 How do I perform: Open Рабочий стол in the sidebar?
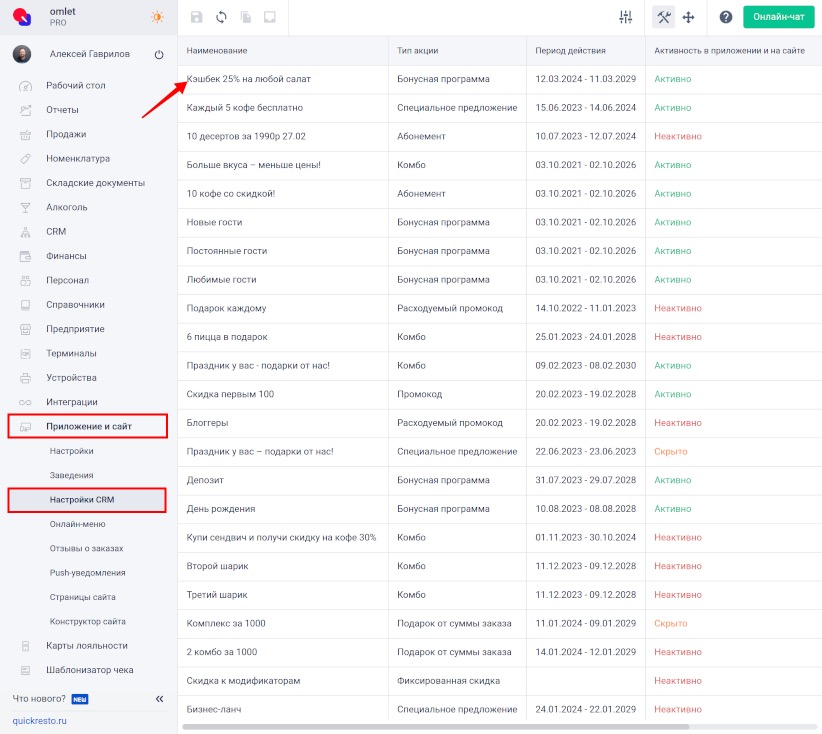tap(75, 85)
